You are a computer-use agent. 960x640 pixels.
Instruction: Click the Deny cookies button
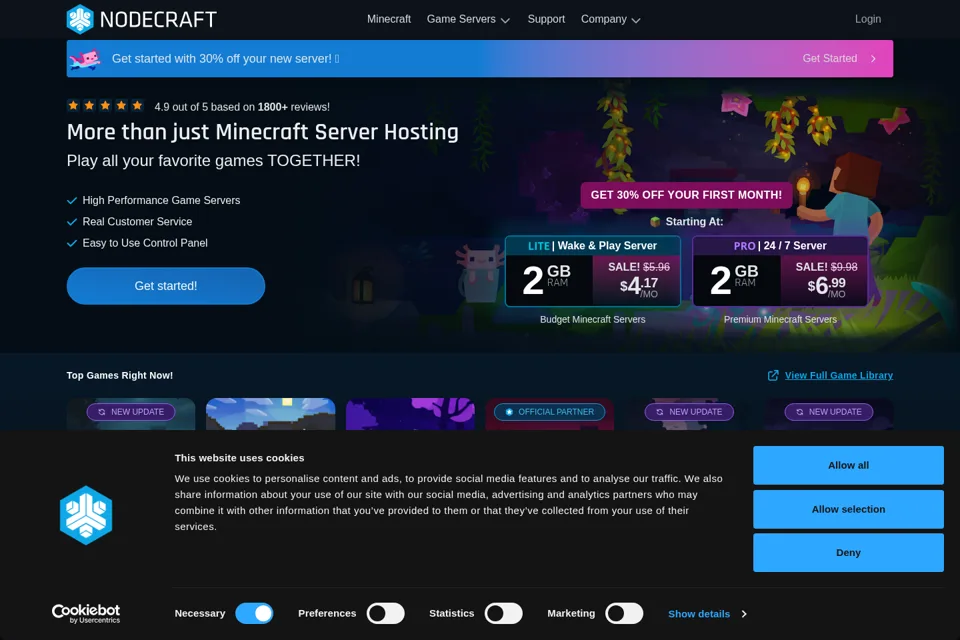click(x=848, y=552)
